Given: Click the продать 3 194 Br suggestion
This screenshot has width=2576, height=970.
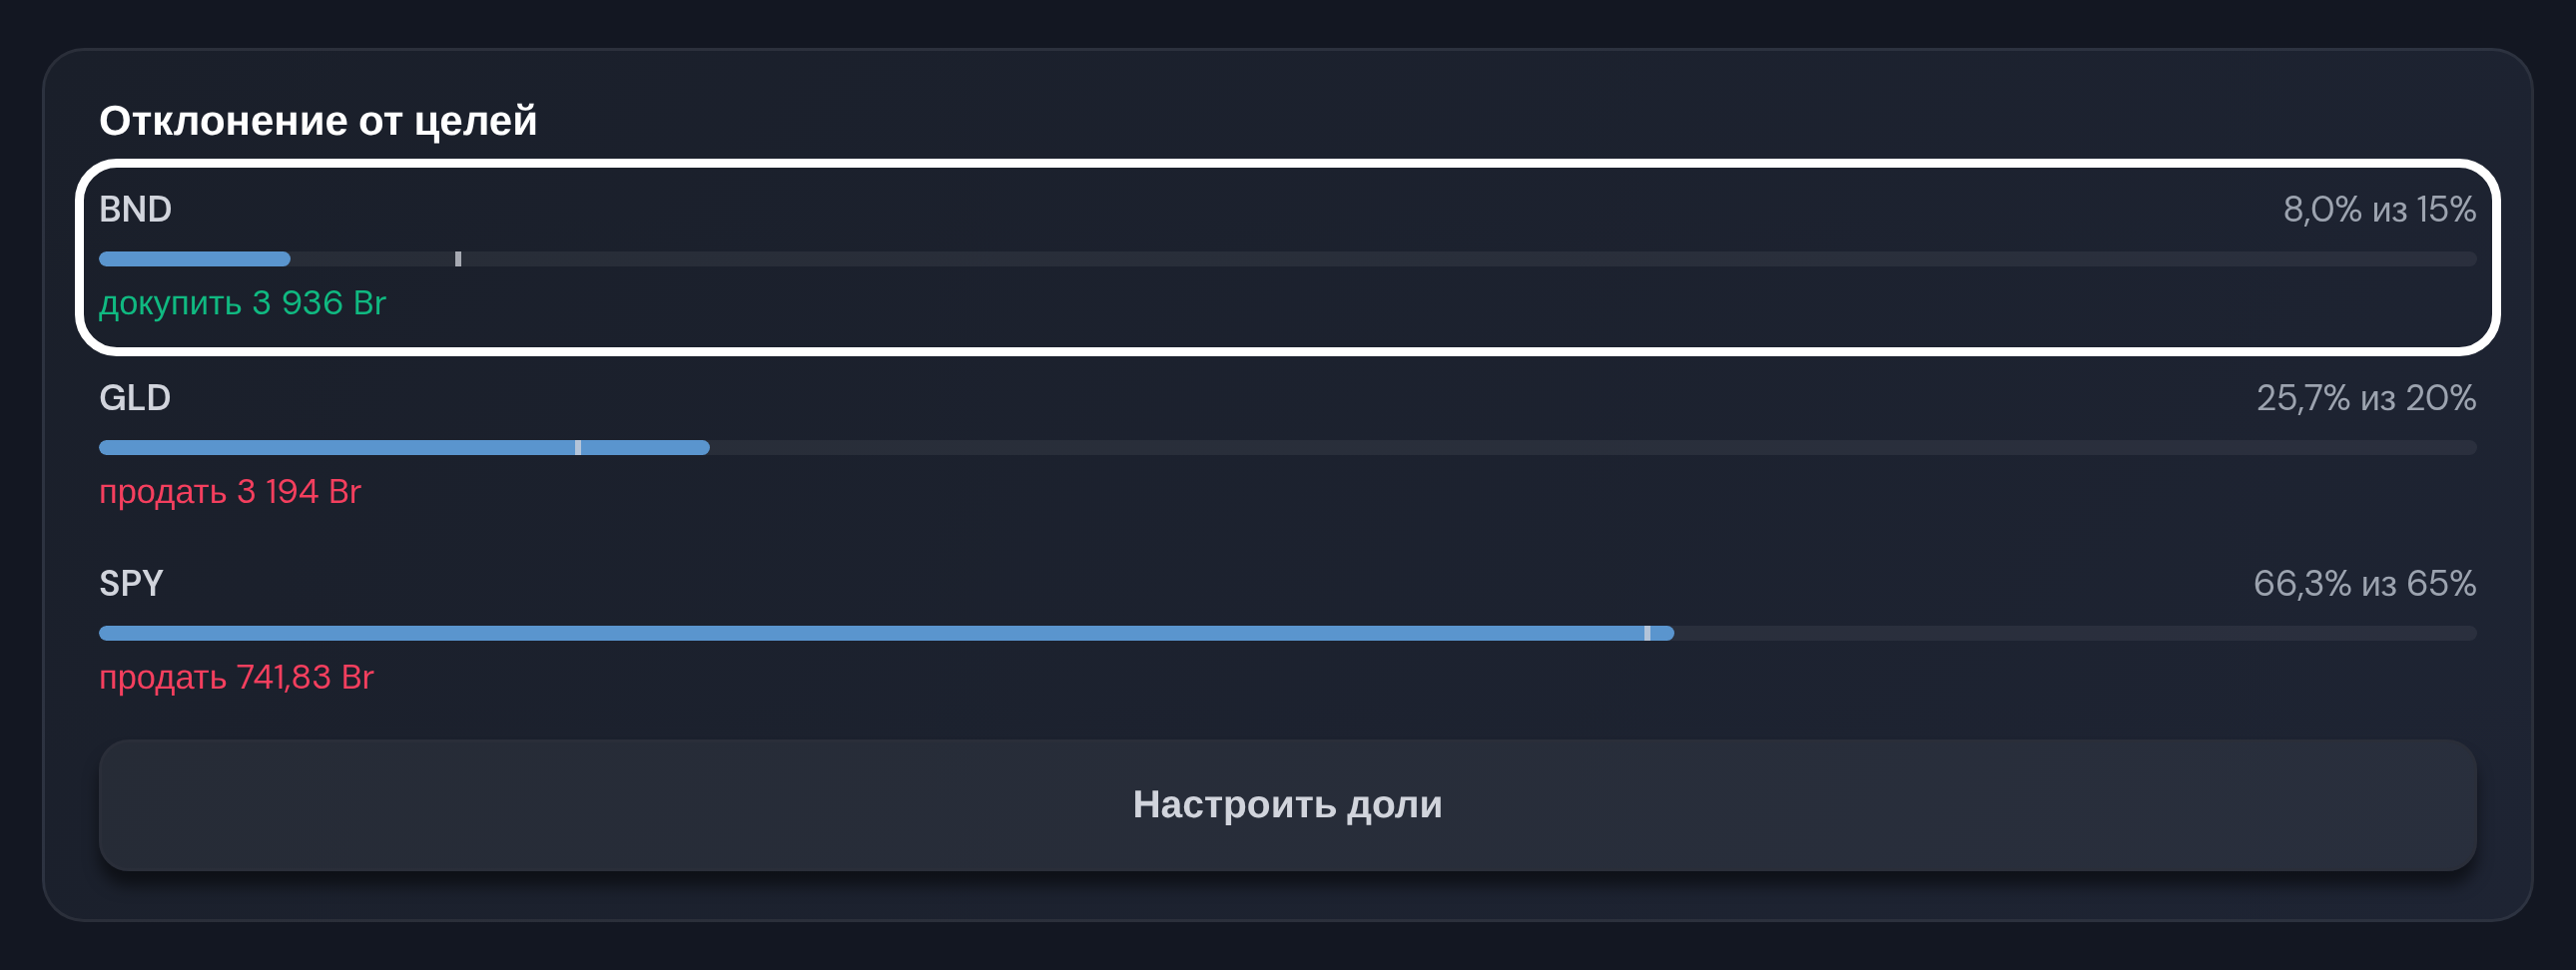Looking at the screenshot, I should click(230, 492).
